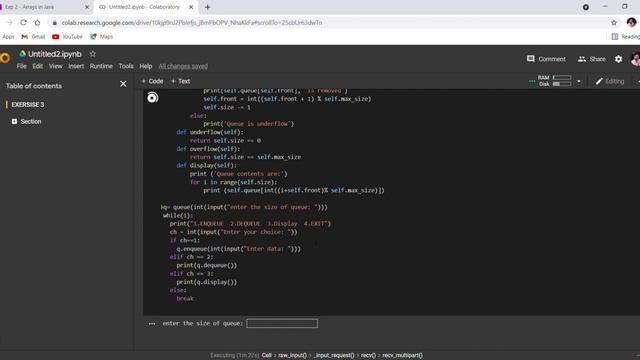This screenshot has height=360, width=640.
Task: Stop the running cell execution
Action: tap(152, 98)
